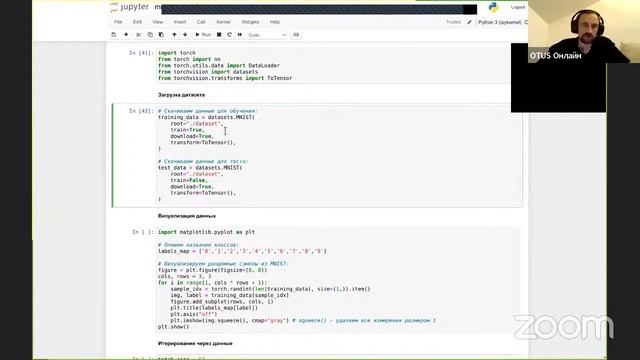Open the command palette
640x360 pixels.
[296, 35]
